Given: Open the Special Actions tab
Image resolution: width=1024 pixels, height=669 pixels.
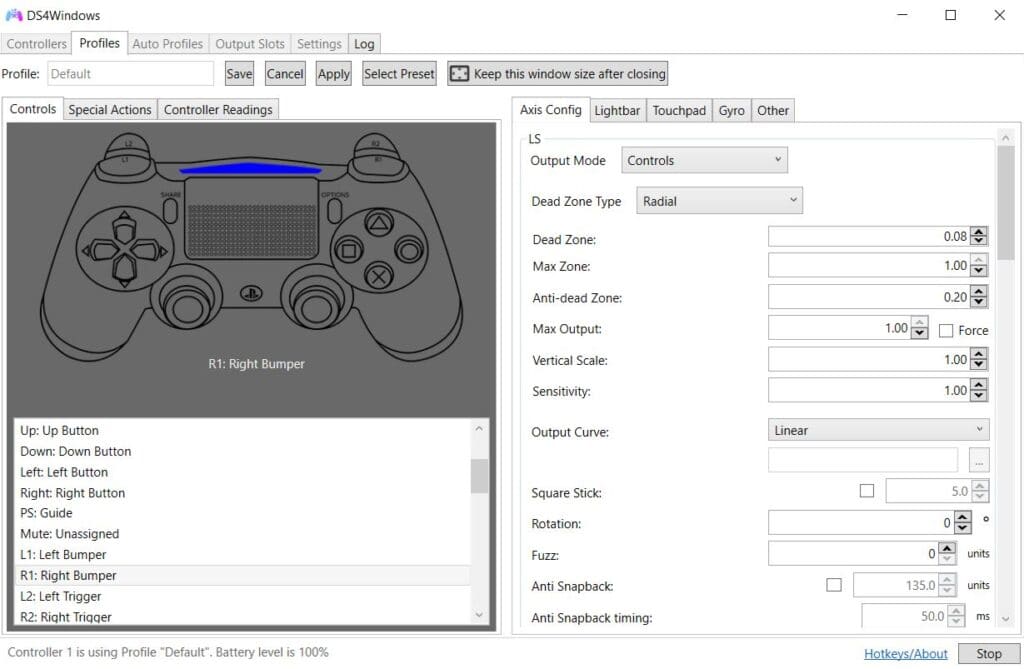Looking at the screenshot, I should pos(110,110).
